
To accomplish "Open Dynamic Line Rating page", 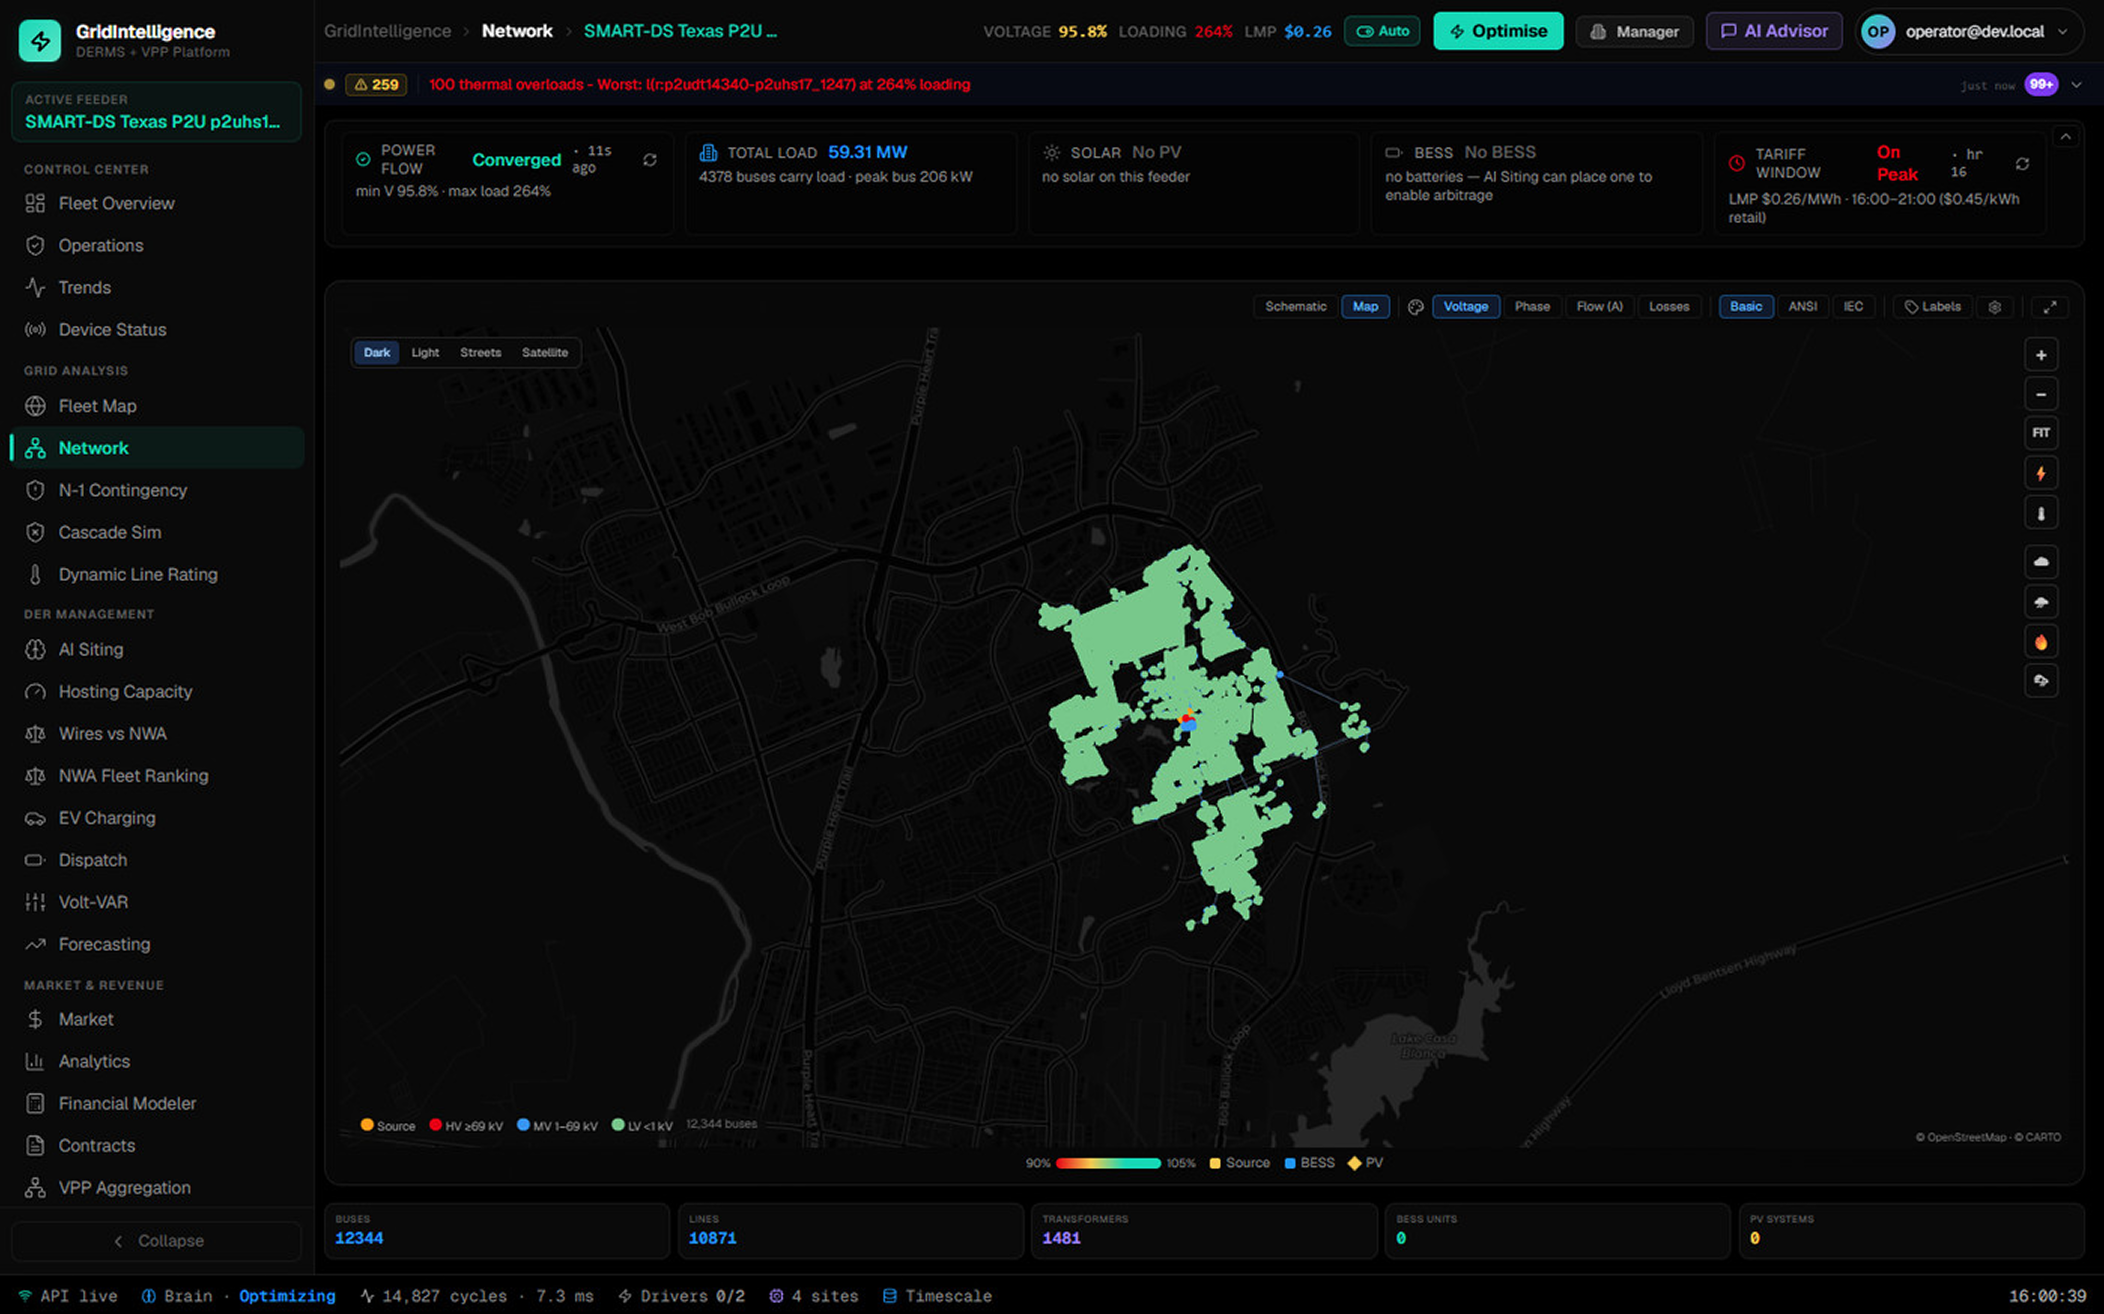I will [x=157, y=575].
